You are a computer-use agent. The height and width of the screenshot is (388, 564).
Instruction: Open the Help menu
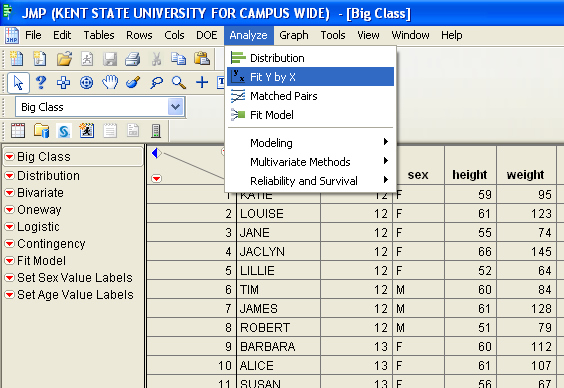pos(452,35)
